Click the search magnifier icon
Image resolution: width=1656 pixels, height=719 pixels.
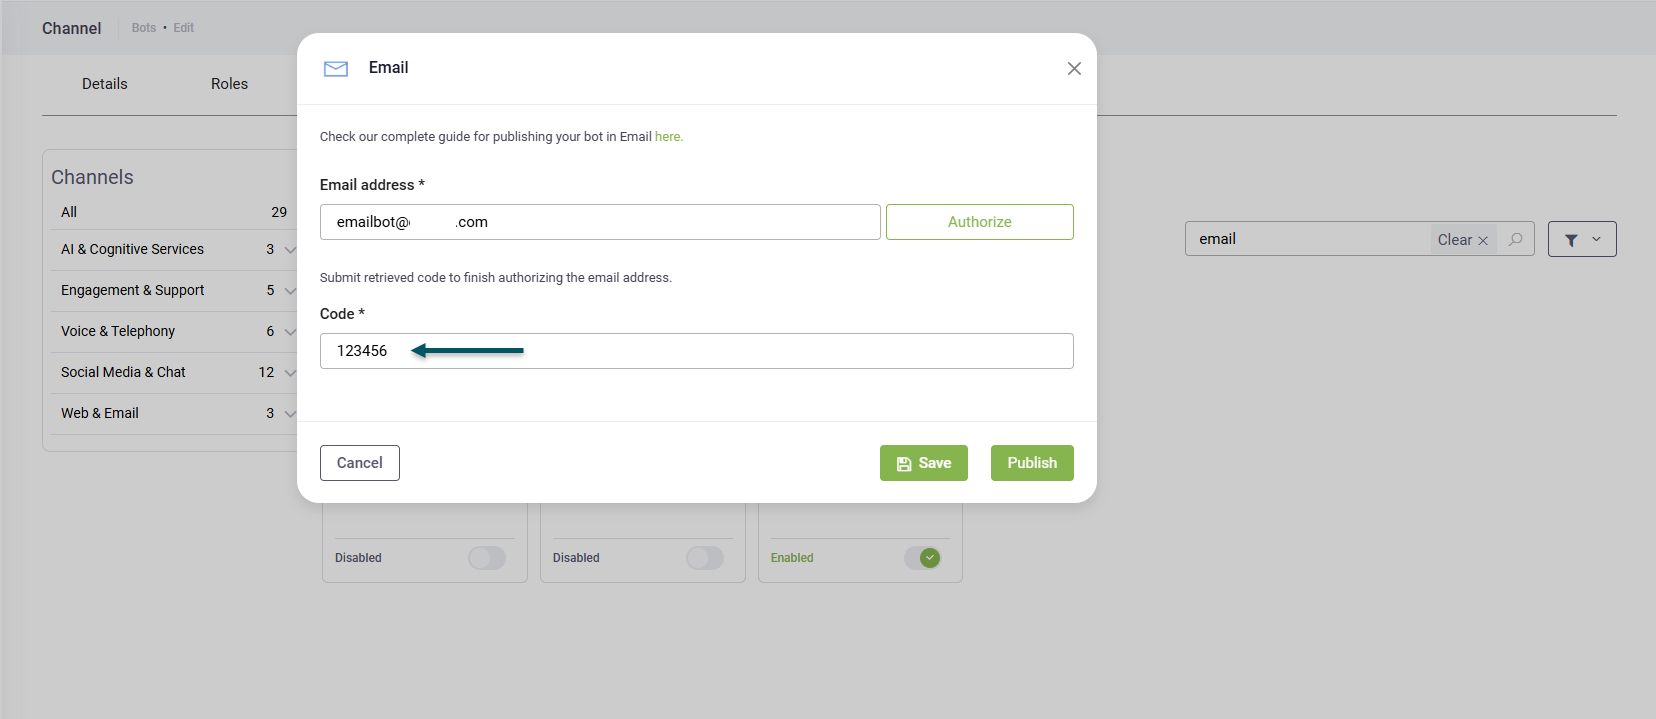click(x=1516, y=239)
